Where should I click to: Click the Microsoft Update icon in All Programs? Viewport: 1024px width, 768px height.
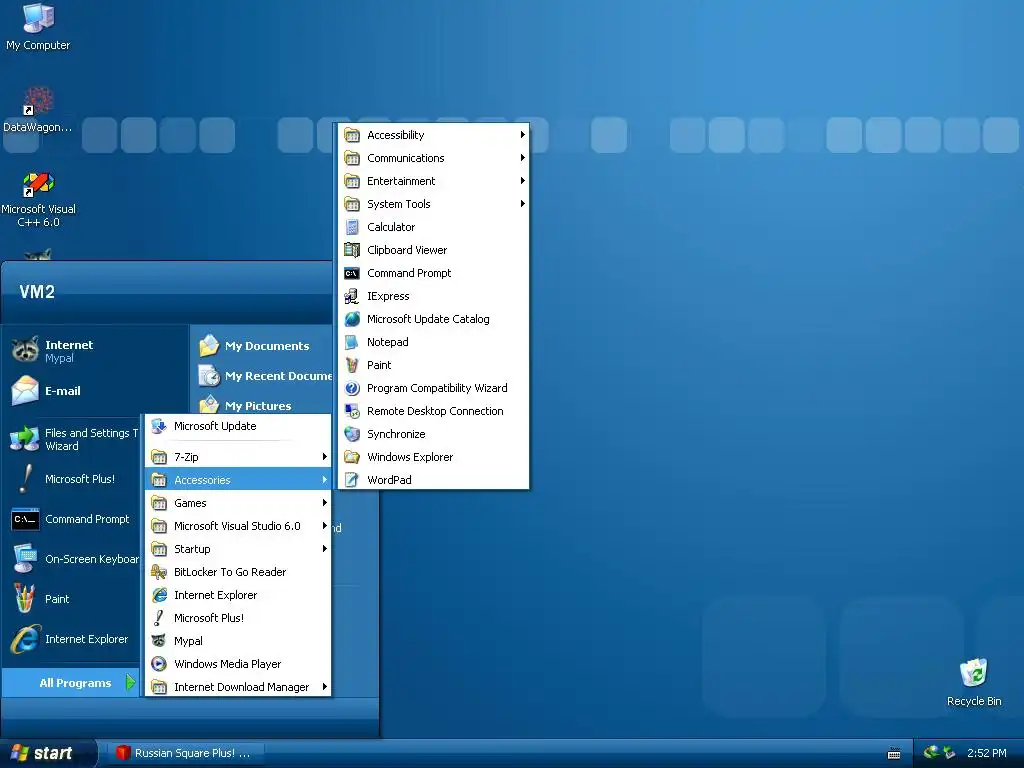pos(159,426)
